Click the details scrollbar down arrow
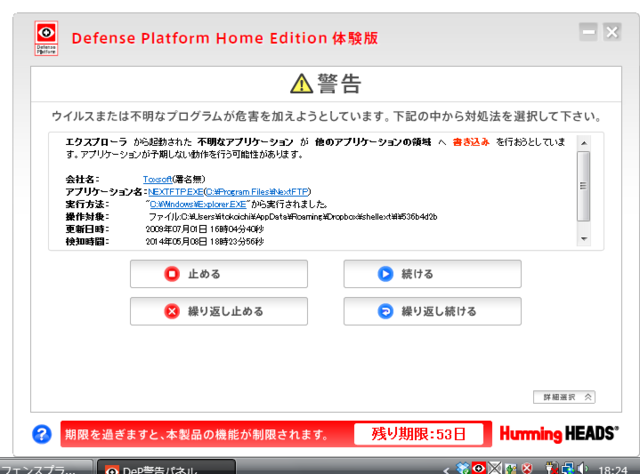 pos(584,239)
